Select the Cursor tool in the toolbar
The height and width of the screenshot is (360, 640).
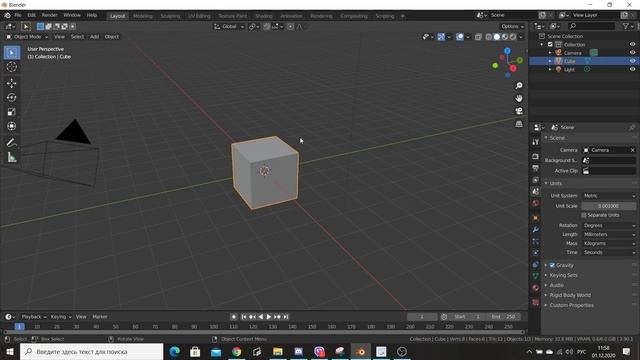coord(11,67)
